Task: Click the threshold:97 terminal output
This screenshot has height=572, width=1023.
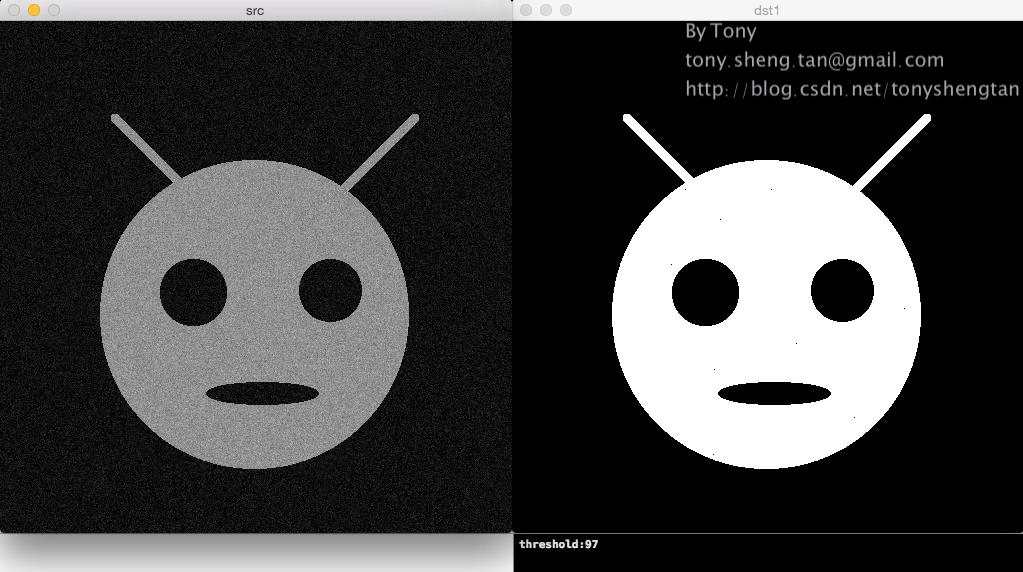Action: coord(558,544)
